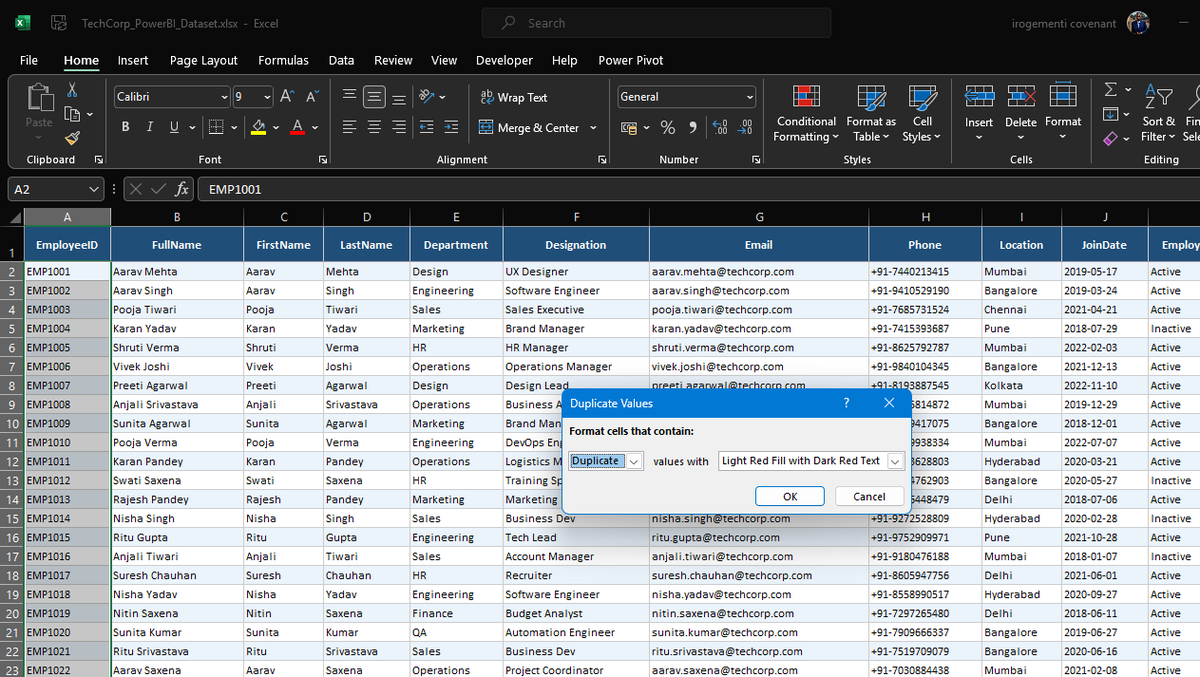Image resolution: width=1200 pixels, height=677 pixels.
Task: Apply Percent Style
Action: pyautogui.click(x=668, y=128)
